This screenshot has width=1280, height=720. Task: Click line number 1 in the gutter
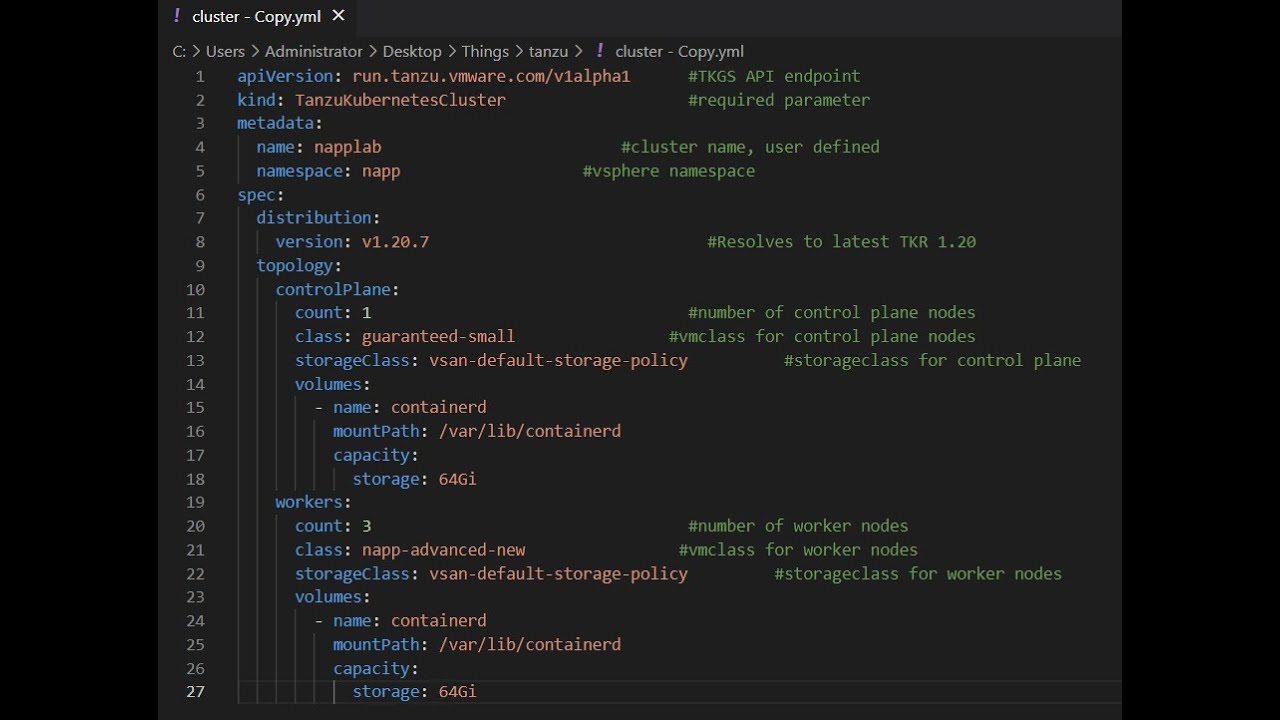point(200,76)
